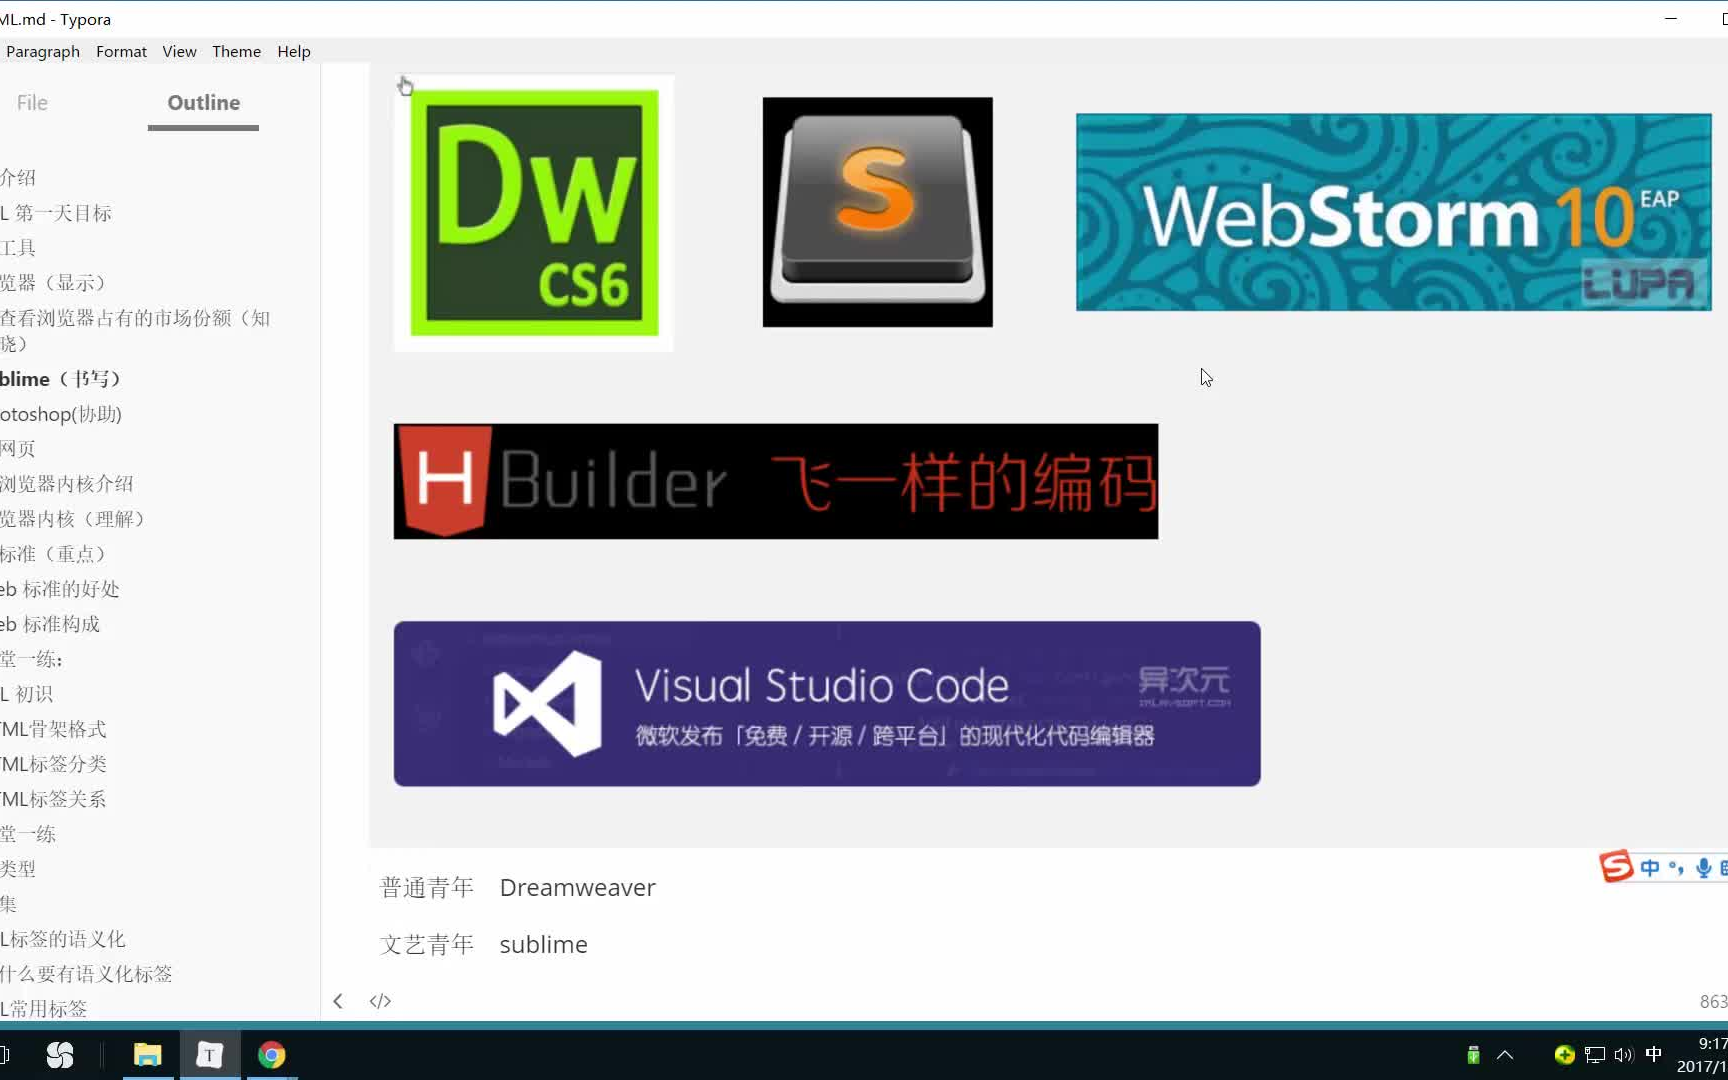The height and width of the screenshot is (1080, 1728).
Task: Click the IME '中' indicator in taskbar tray
Action: pyautogui.click(x=1654, y=1054)
